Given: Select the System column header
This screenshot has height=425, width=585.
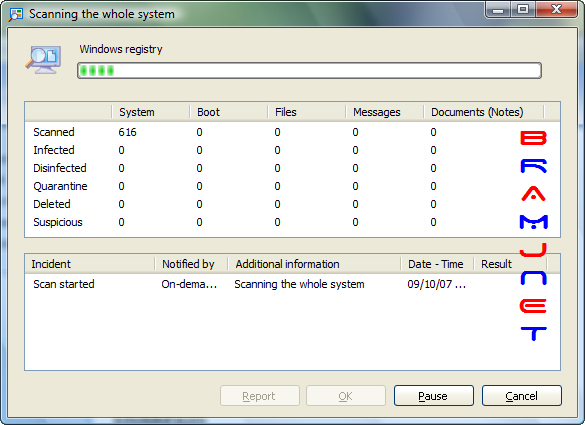Looking at the screenshot, I should point(150,112).
